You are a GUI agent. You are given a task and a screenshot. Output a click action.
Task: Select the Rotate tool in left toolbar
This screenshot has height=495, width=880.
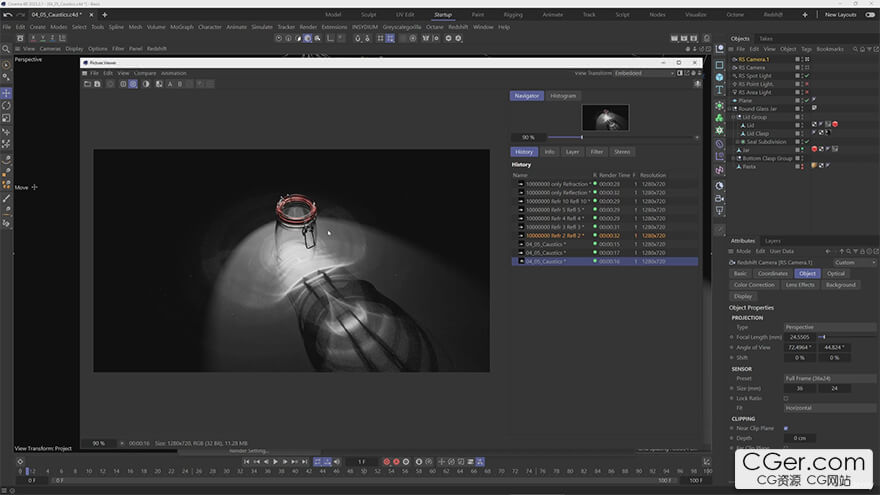tap(6, 106)
